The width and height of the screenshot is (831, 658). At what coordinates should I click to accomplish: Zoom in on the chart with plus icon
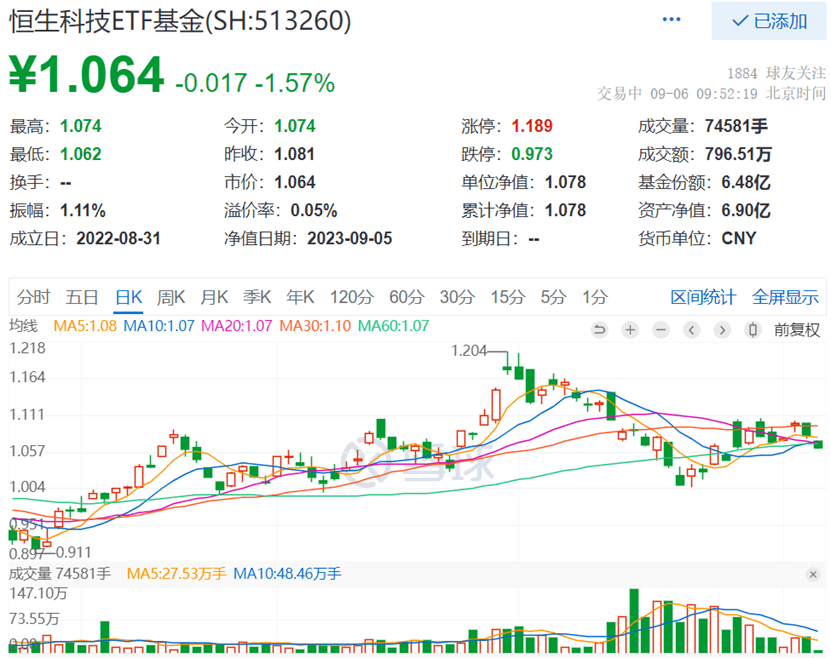(x=629, y=330)
